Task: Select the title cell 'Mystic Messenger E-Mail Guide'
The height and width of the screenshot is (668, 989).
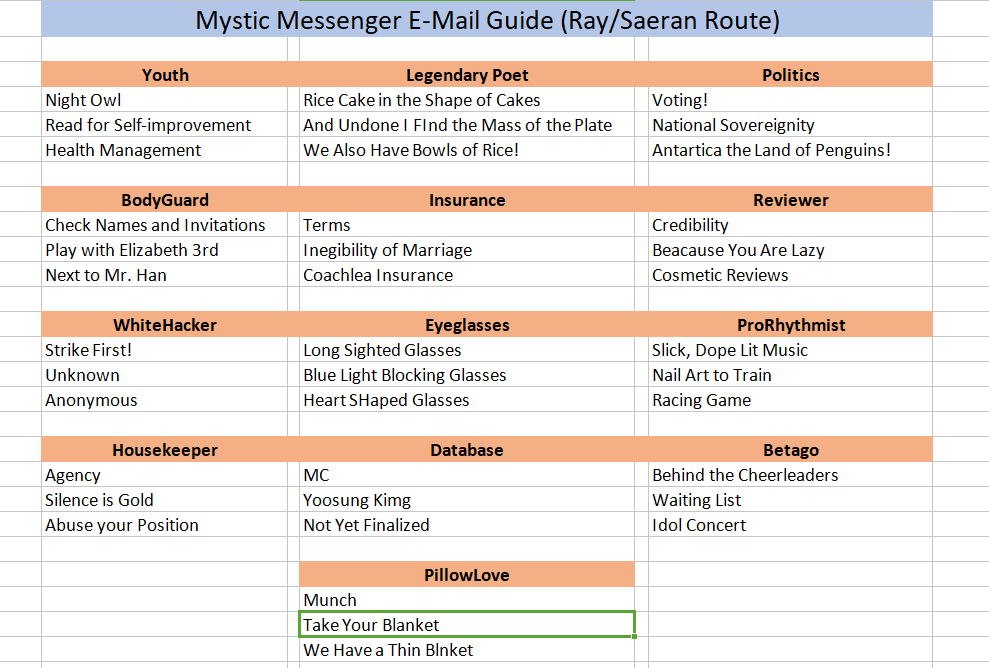Action: coord(487,19)
